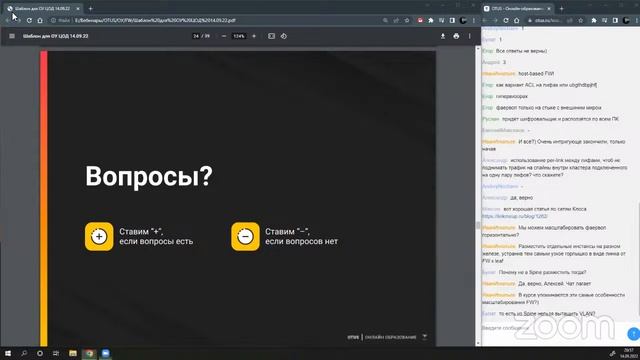Rotate the PDF document counterclockwise
The height and width of the screenshot is (360, 640).
coord(284,36)
